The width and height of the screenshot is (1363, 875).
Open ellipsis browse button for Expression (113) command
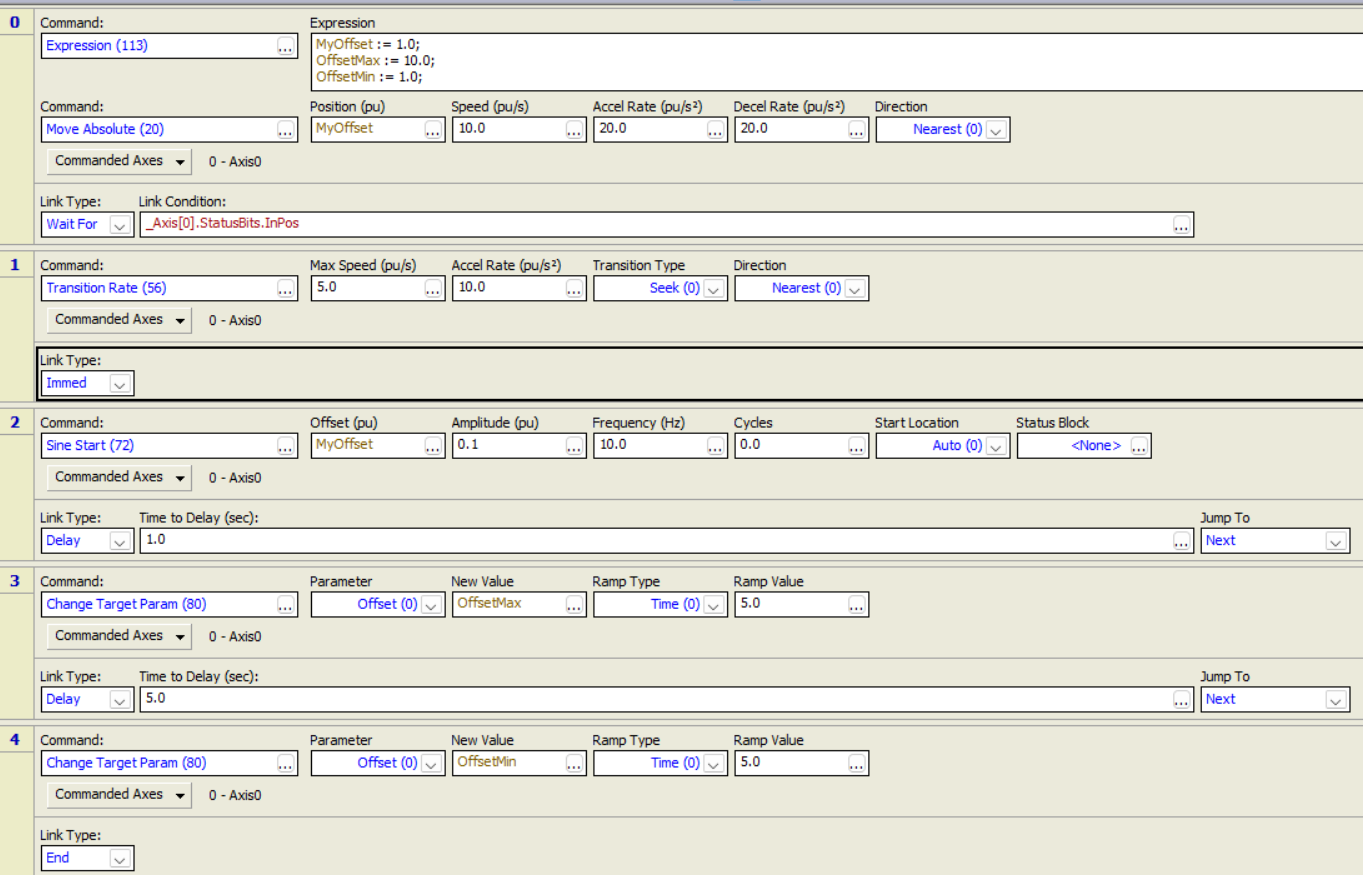coord(286,46)
